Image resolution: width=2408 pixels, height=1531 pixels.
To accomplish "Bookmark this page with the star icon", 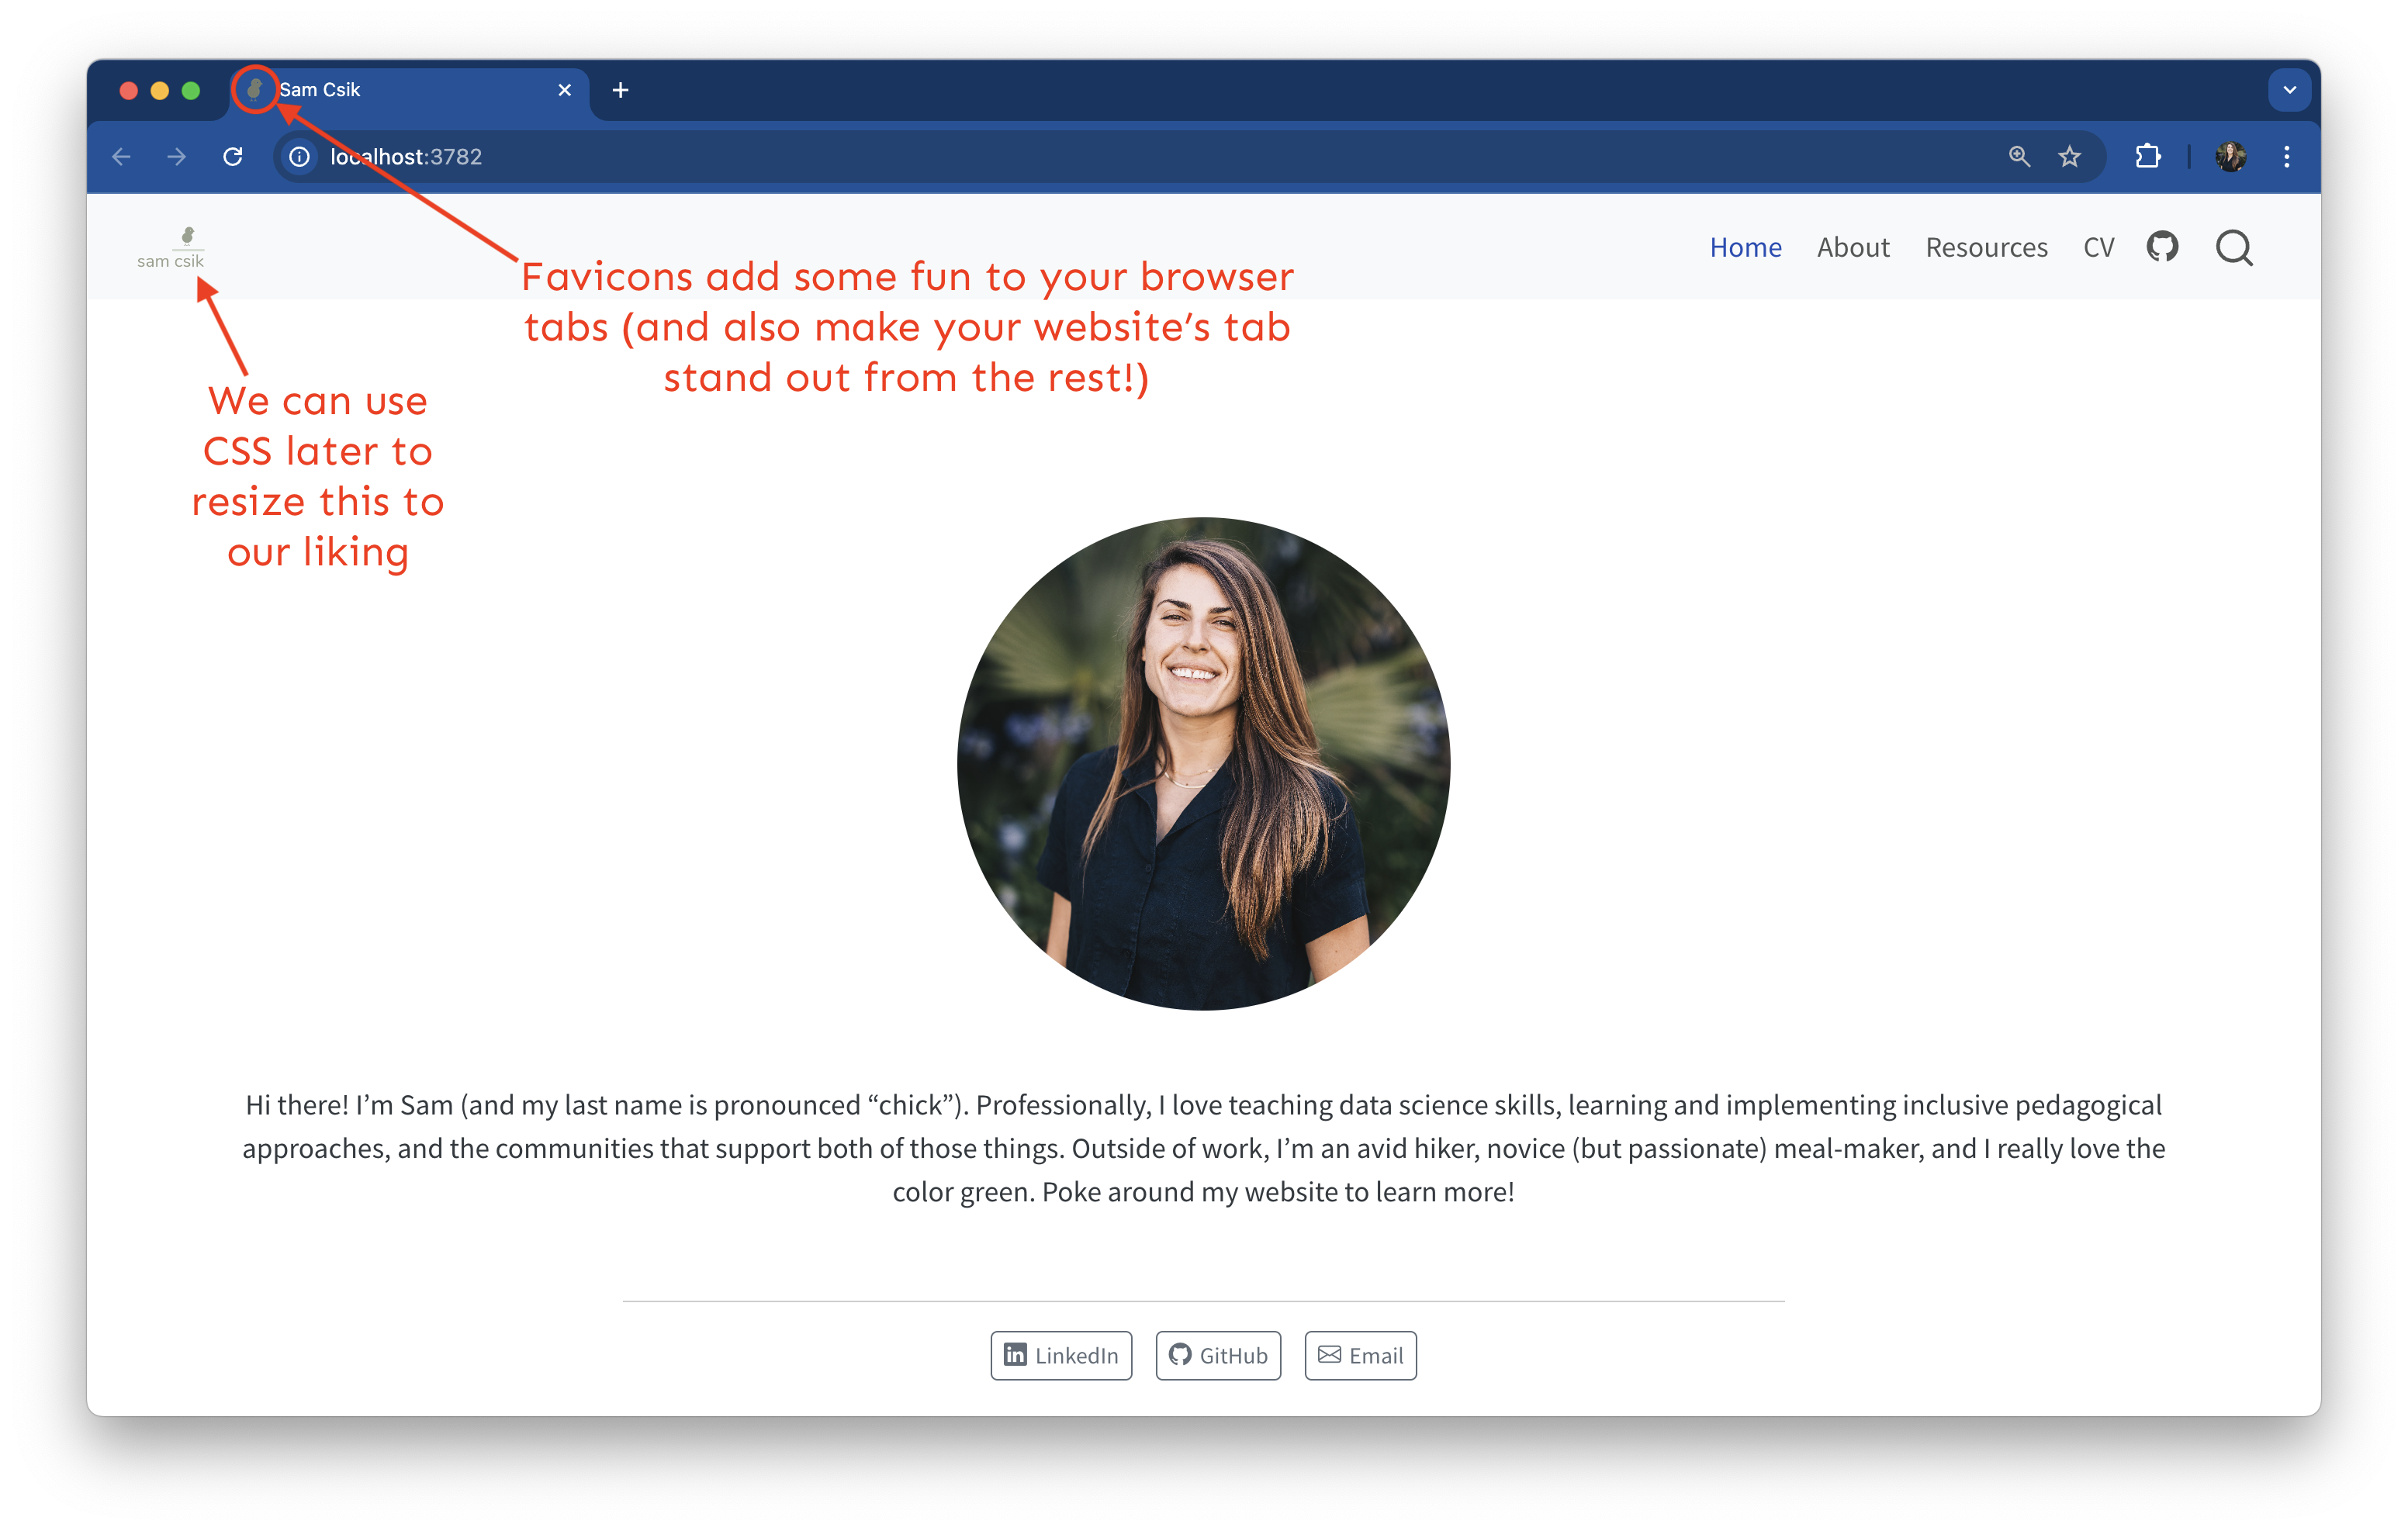I will [2069, 157].
